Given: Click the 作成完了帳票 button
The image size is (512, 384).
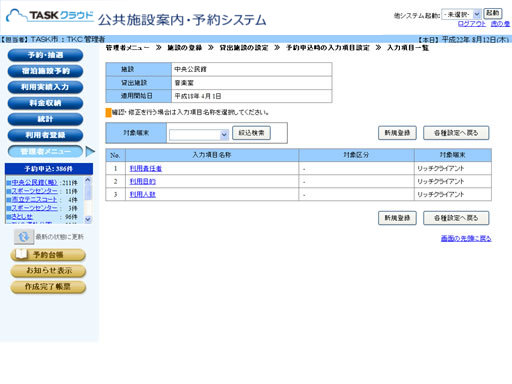Looking at the screenshot, I should 48,287.
